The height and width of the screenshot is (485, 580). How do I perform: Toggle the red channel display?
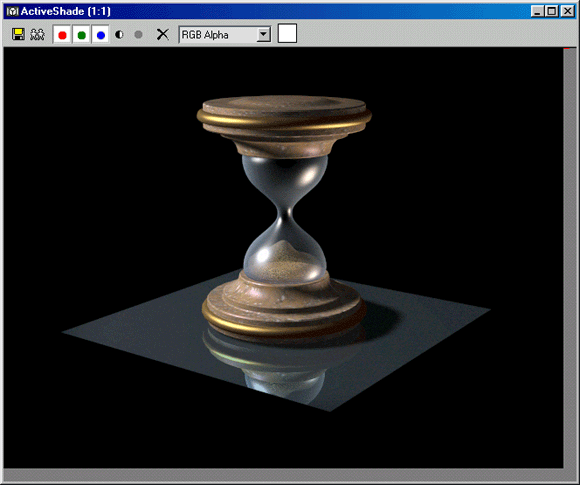pos(62,35)
